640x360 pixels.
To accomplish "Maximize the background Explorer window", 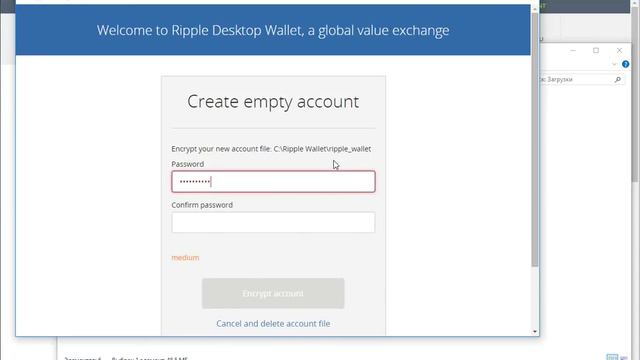I will [x=596, y=50].
